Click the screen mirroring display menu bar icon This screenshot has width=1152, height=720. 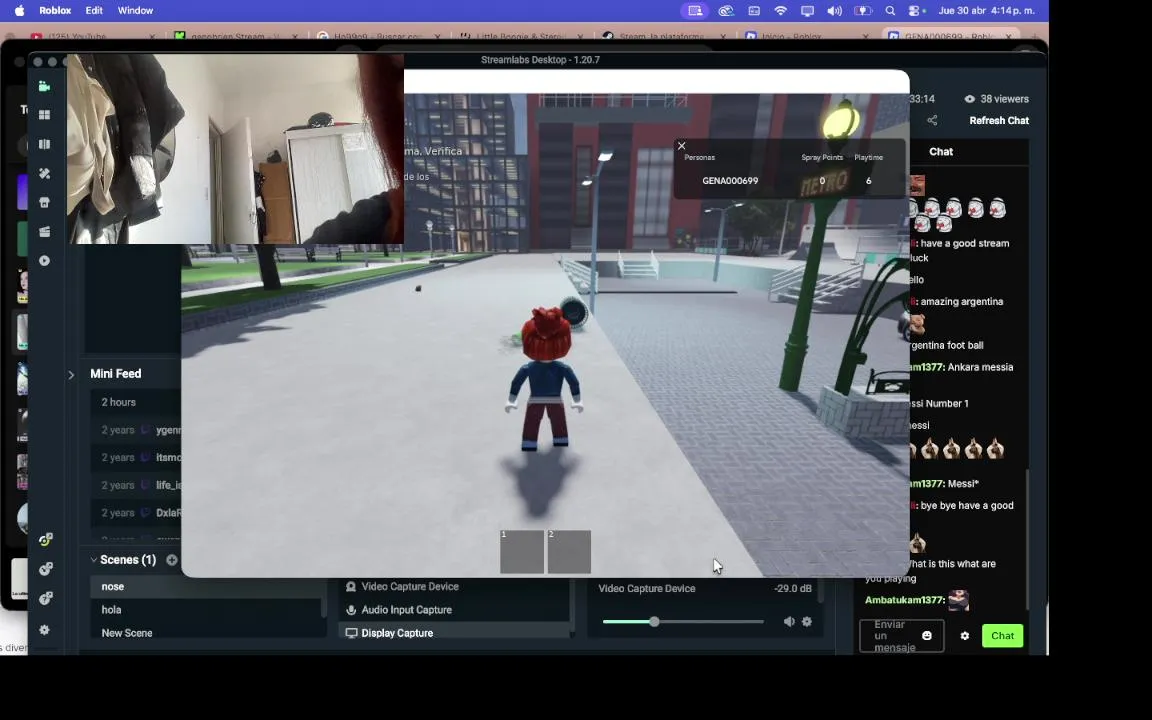[x=807, y=10]
